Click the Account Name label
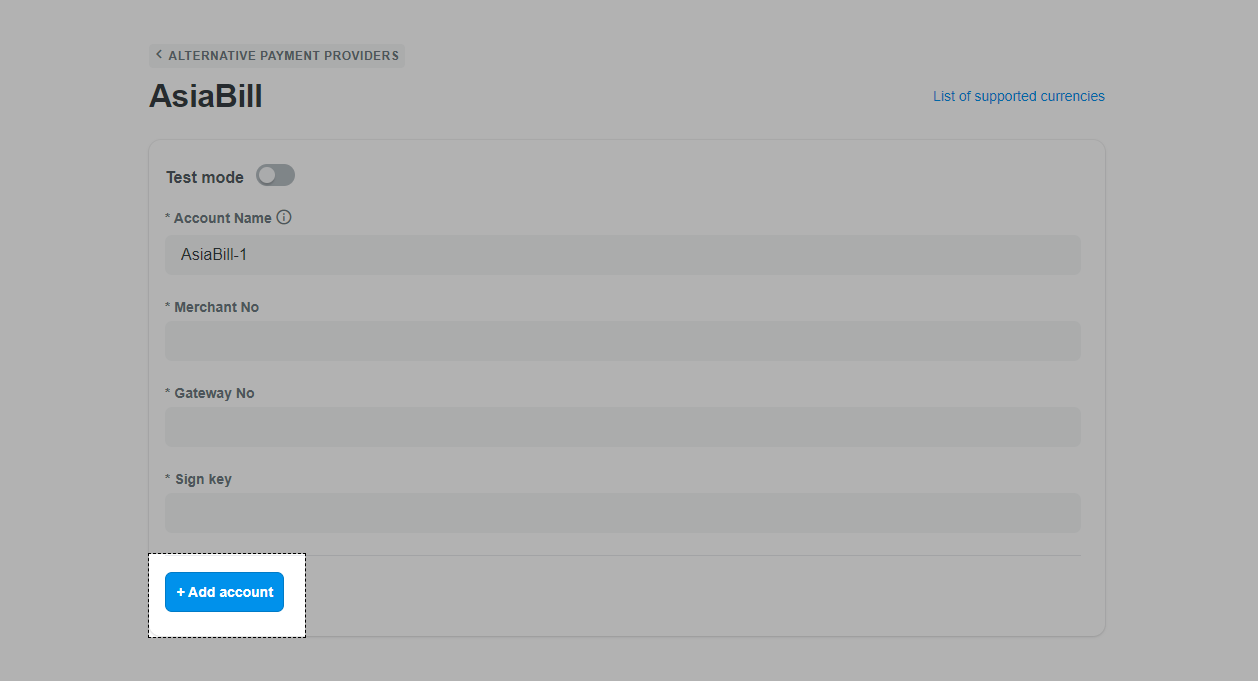 coord(223,218)
